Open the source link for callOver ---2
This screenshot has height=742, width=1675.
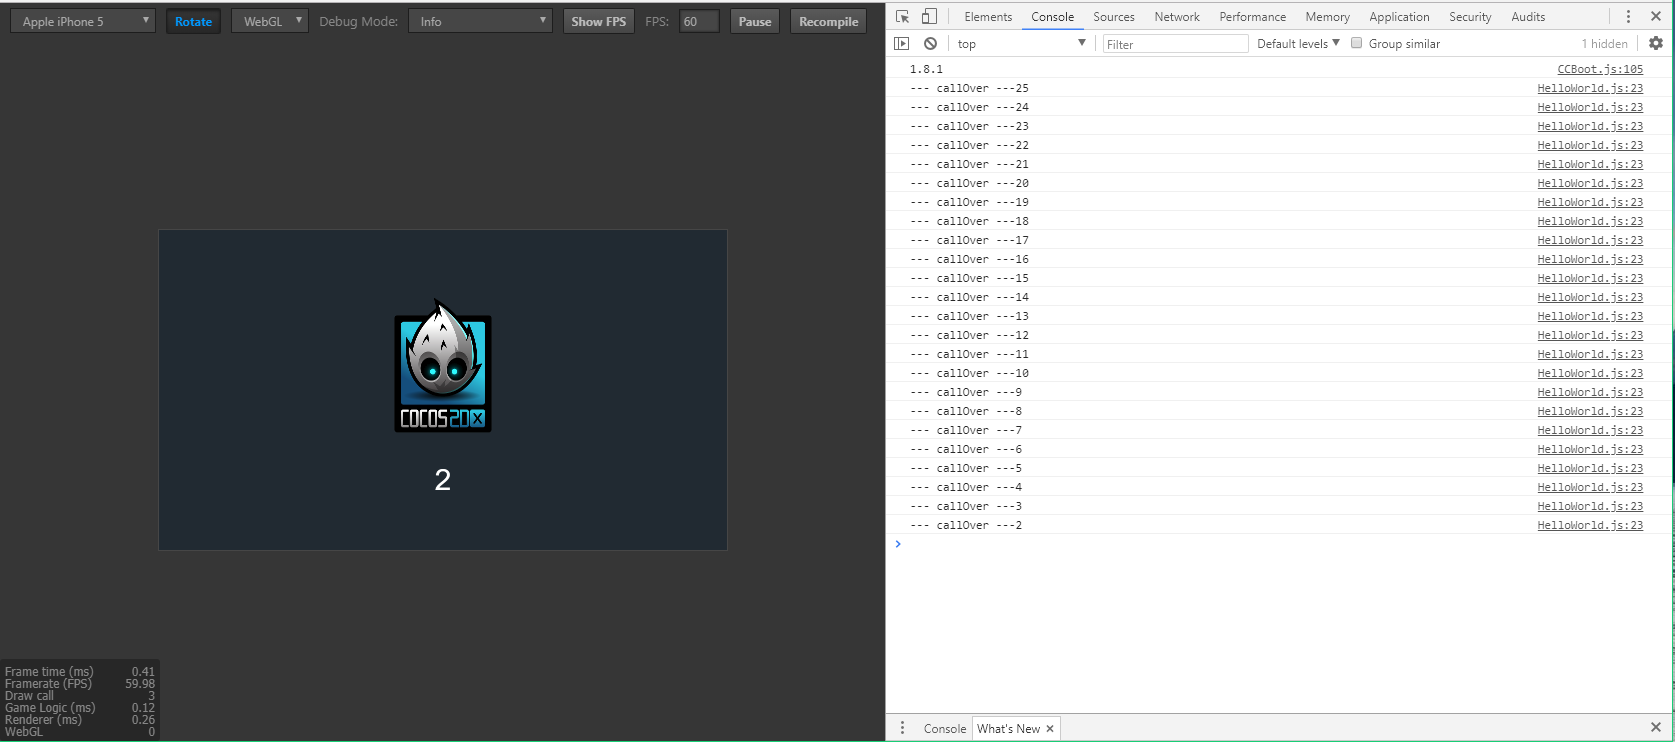[1590, 525]
